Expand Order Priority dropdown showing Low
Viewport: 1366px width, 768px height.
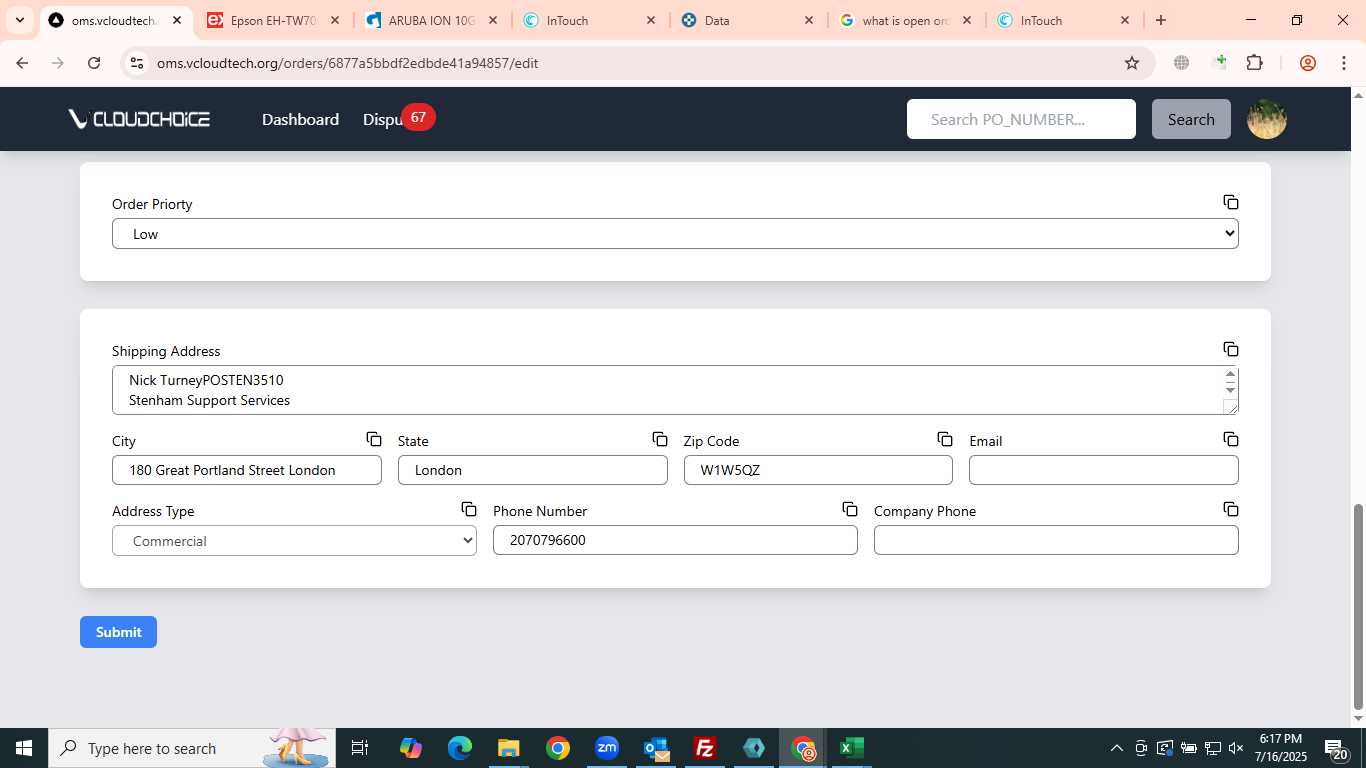click(x=675, y=234)
